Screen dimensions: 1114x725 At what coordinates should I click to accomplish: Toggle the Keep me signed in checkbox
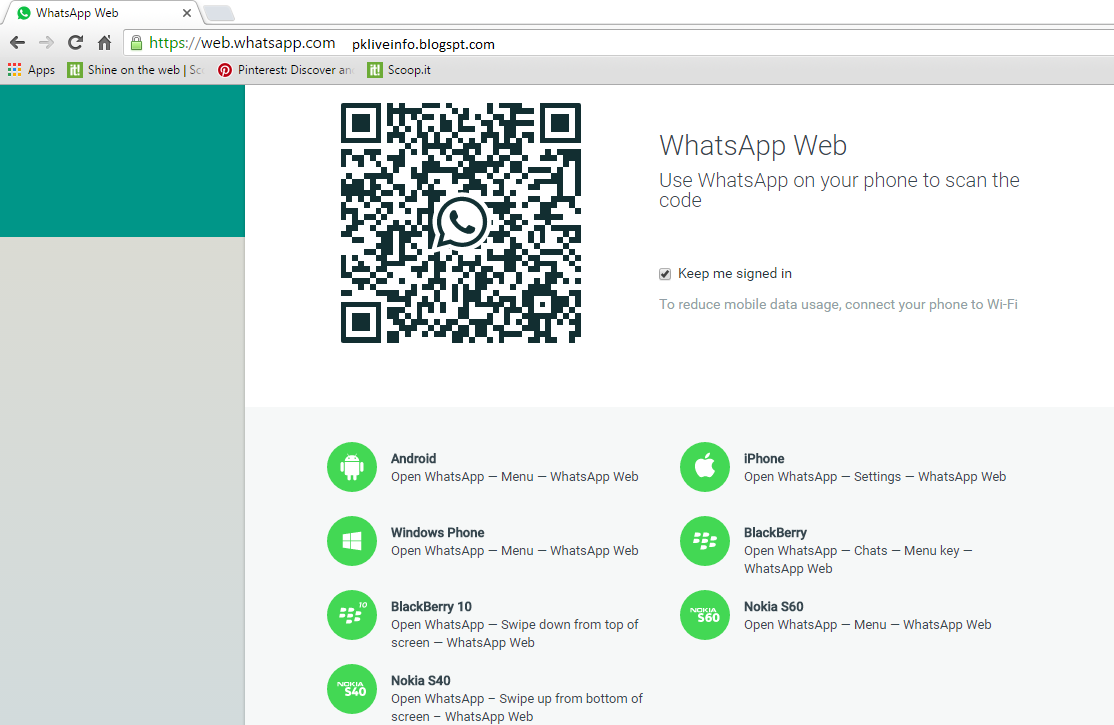665,274
